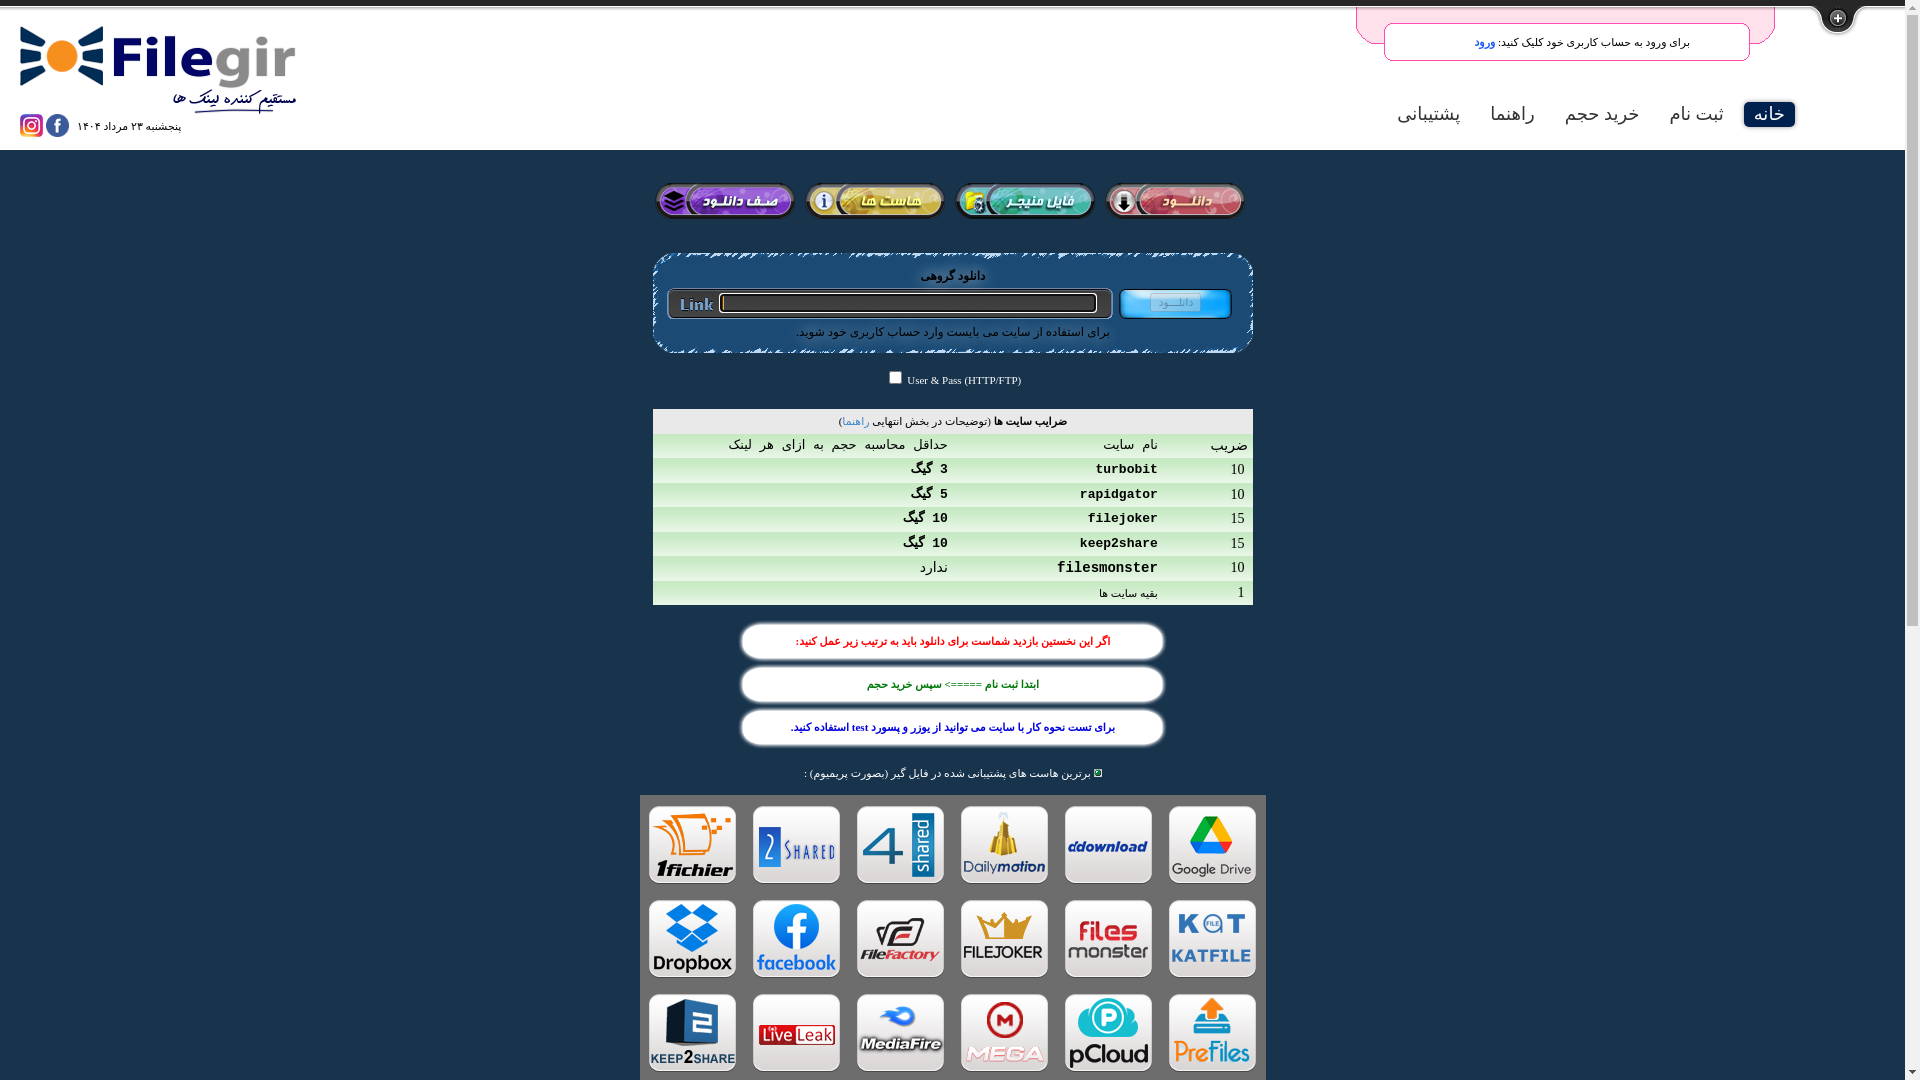Open the صف دانلود download queue tab
The height and width of the screenshot is (1080, 1920).
pyautogui.click(x=725, y=201)
